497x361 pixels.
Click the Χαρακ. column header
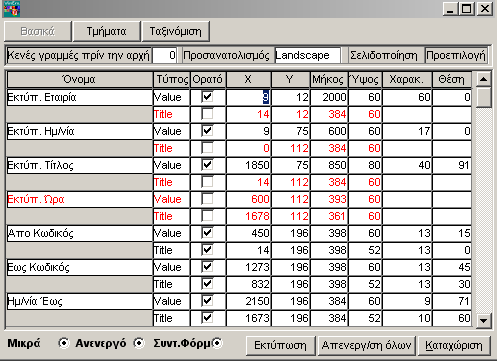[x=407, y=80]
